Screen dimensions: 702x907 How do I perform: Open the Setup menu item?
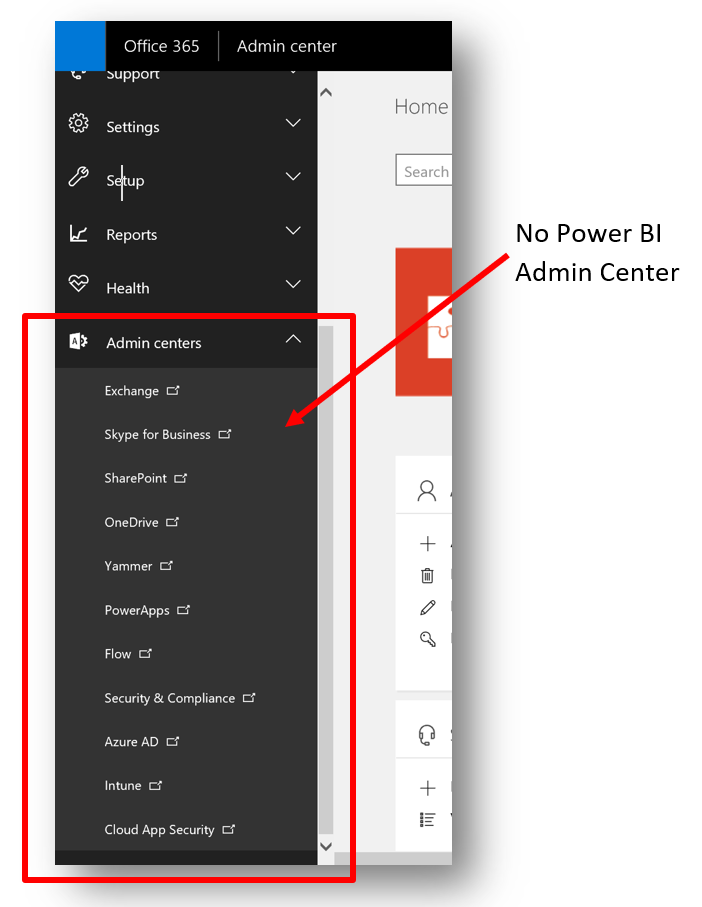coord(125,180)
